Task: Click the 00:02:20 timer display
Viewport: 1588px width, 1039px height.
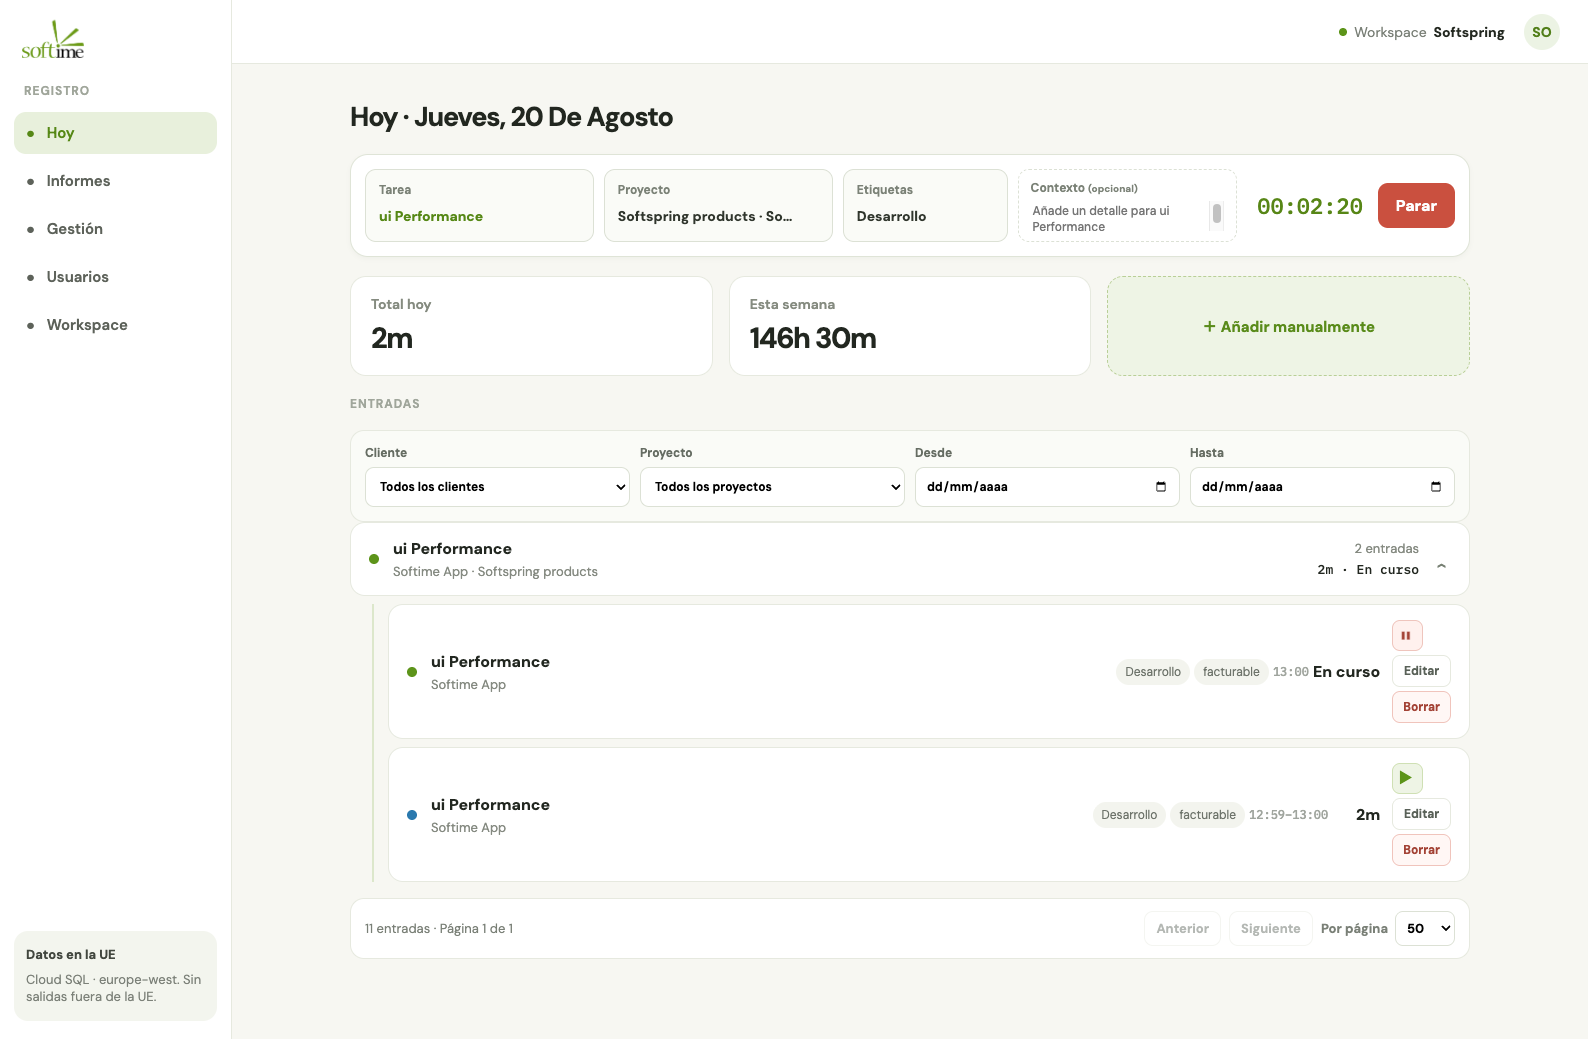Action: click(1309, 206)
